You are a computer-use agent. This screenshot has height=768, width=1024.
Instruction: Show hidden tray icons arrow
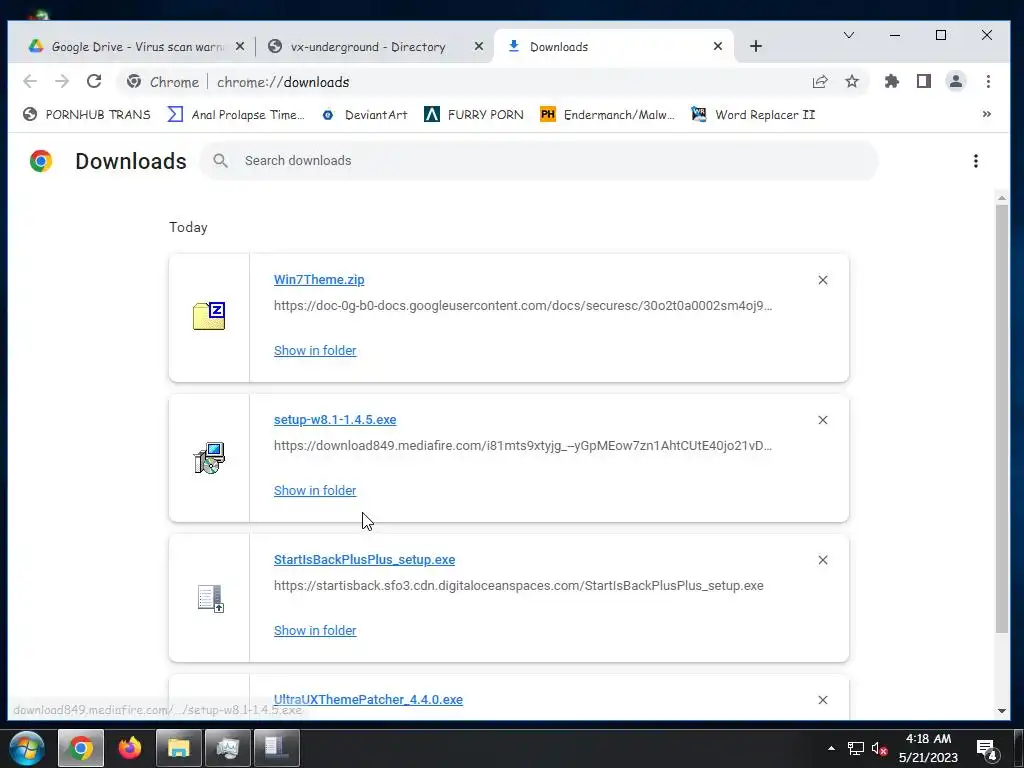click(x=831, y=748)
